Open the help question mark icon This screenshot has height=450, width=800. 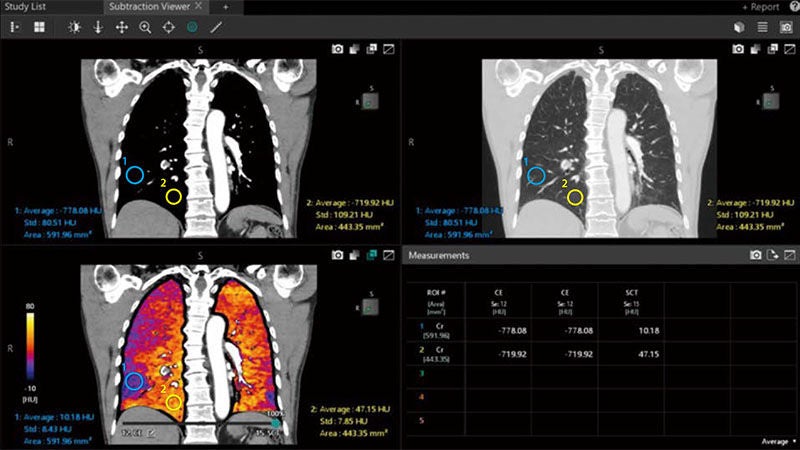[795, 7]
